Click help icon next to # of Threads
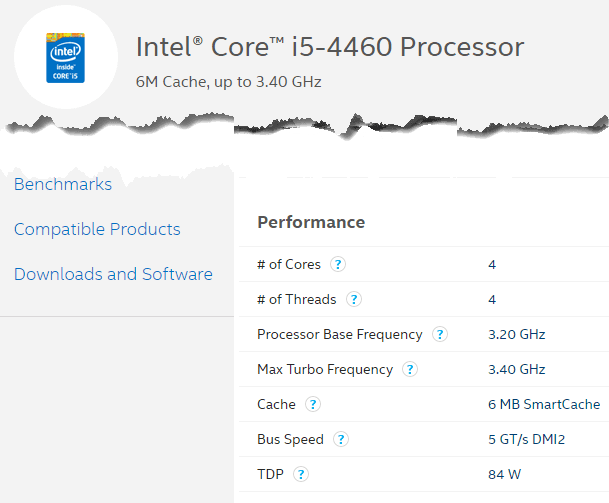Screen dimensions: 609x503 353,299
